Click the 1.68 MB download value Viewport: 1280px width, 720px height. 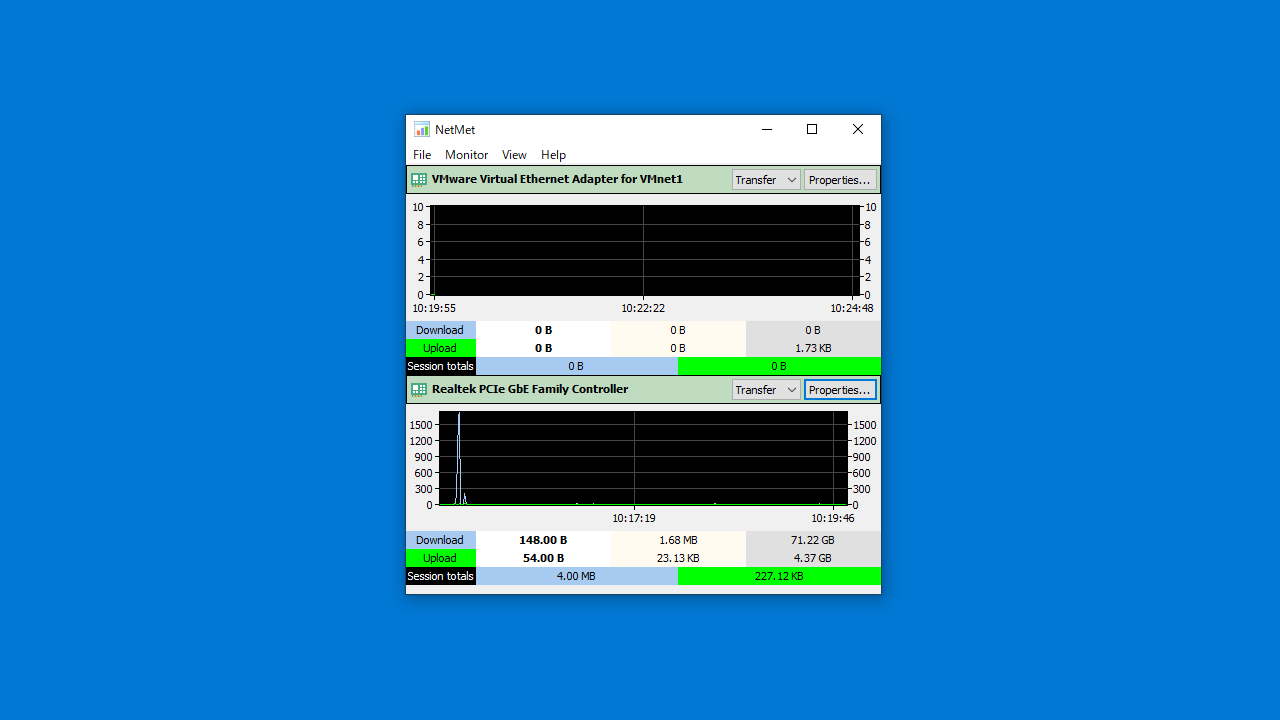[x=678, y=540]
